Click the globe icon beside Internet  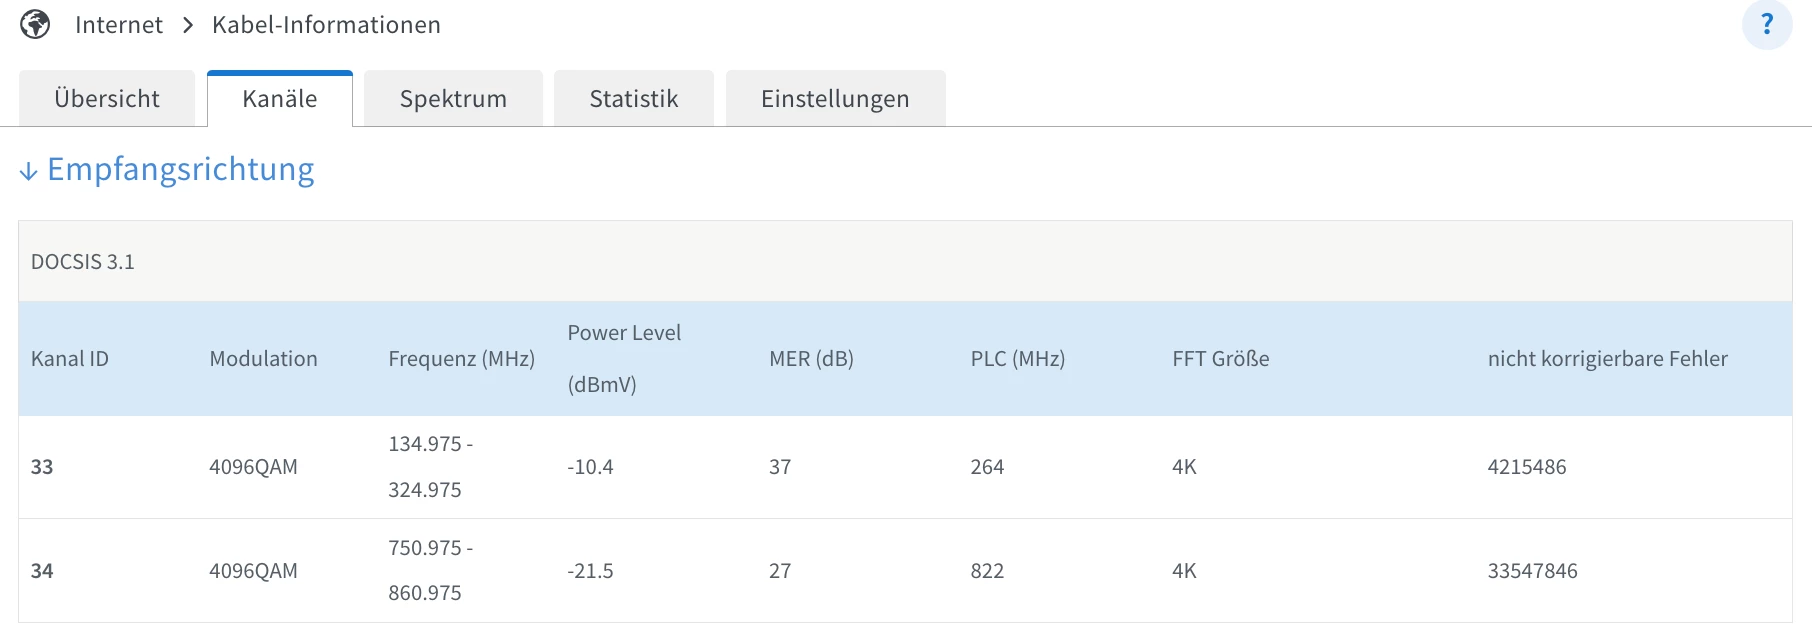point(35,24)
